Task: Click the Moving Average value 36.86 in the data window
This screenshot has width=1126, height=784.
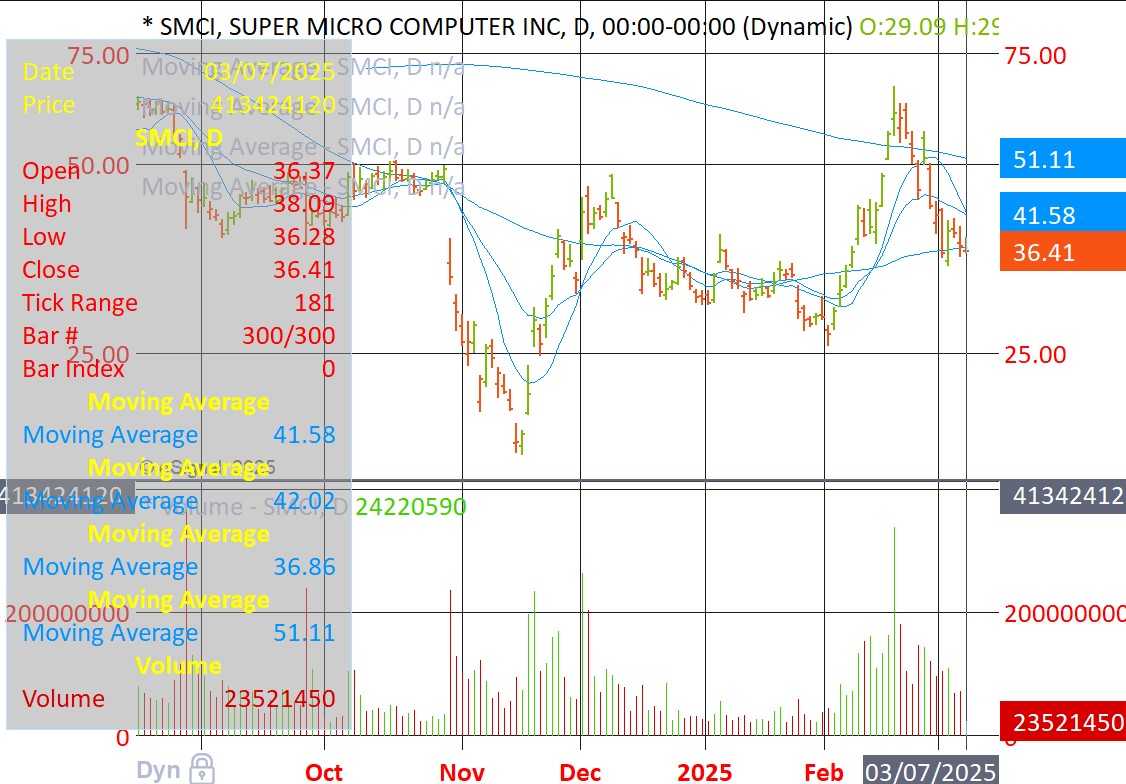Action: (304, 567)
